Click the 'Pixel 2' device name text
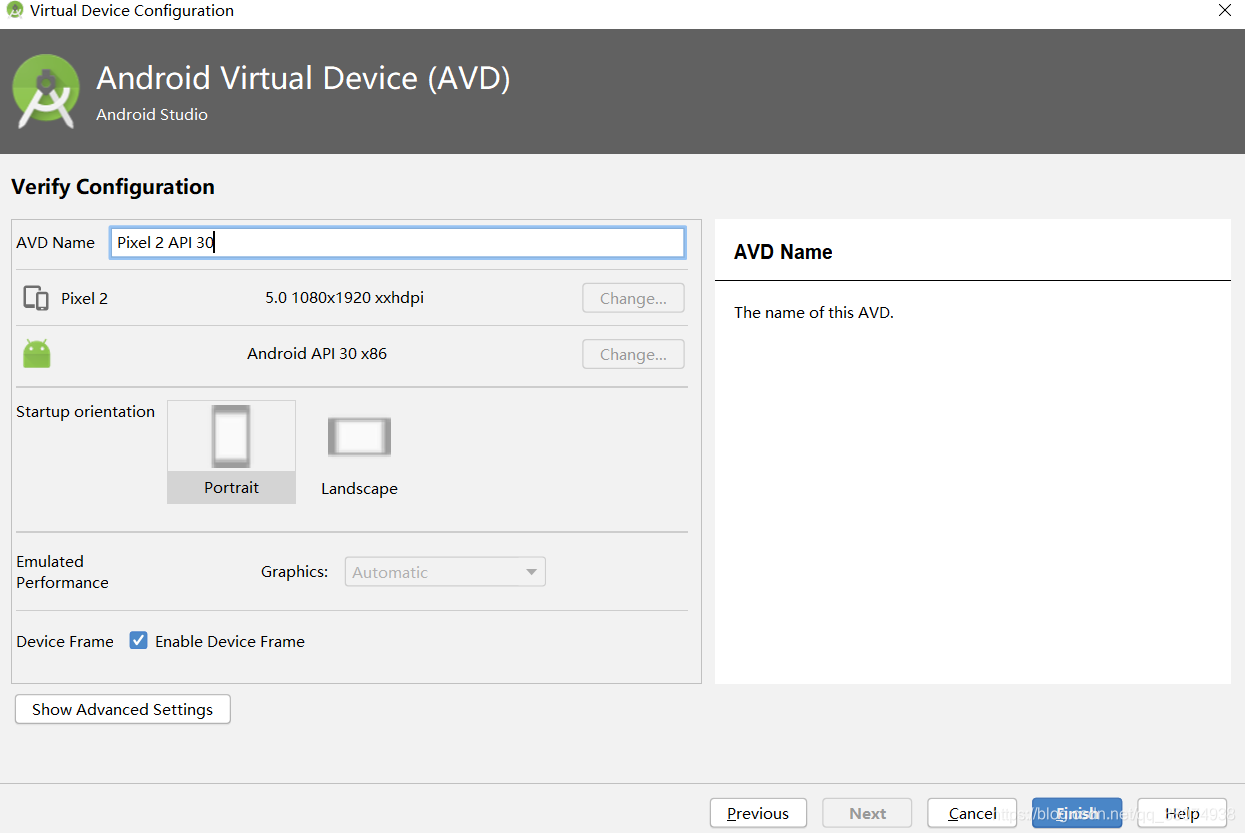The image size is (1245, 833). [84, 298]
